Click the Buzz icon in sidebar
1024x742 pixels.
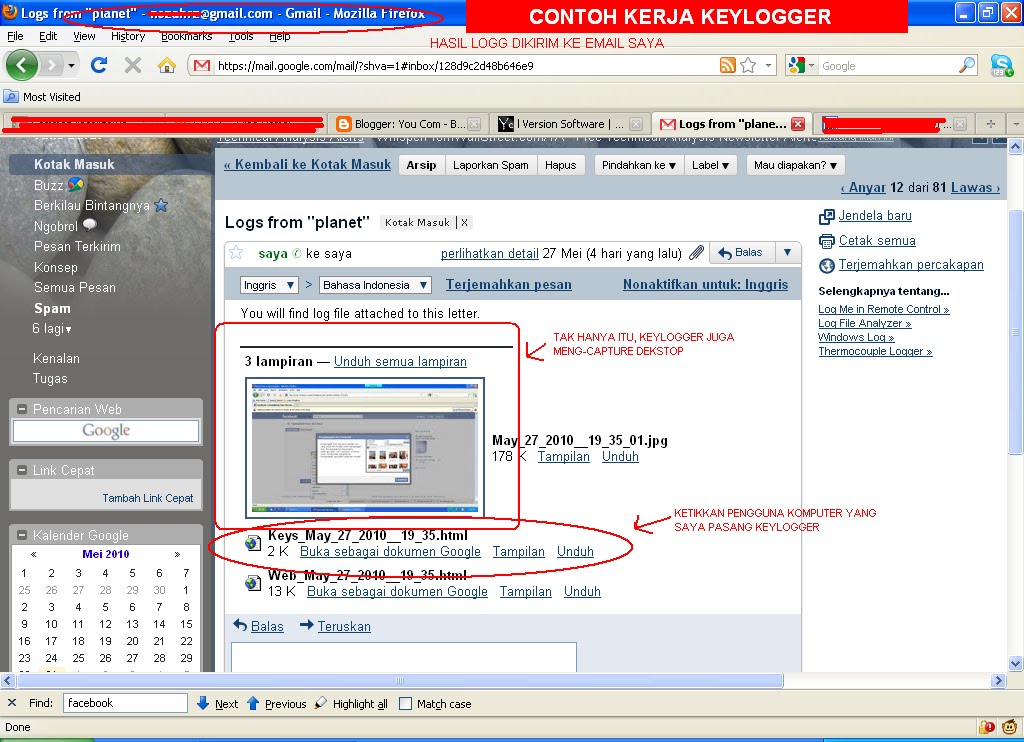pos(76,185)
